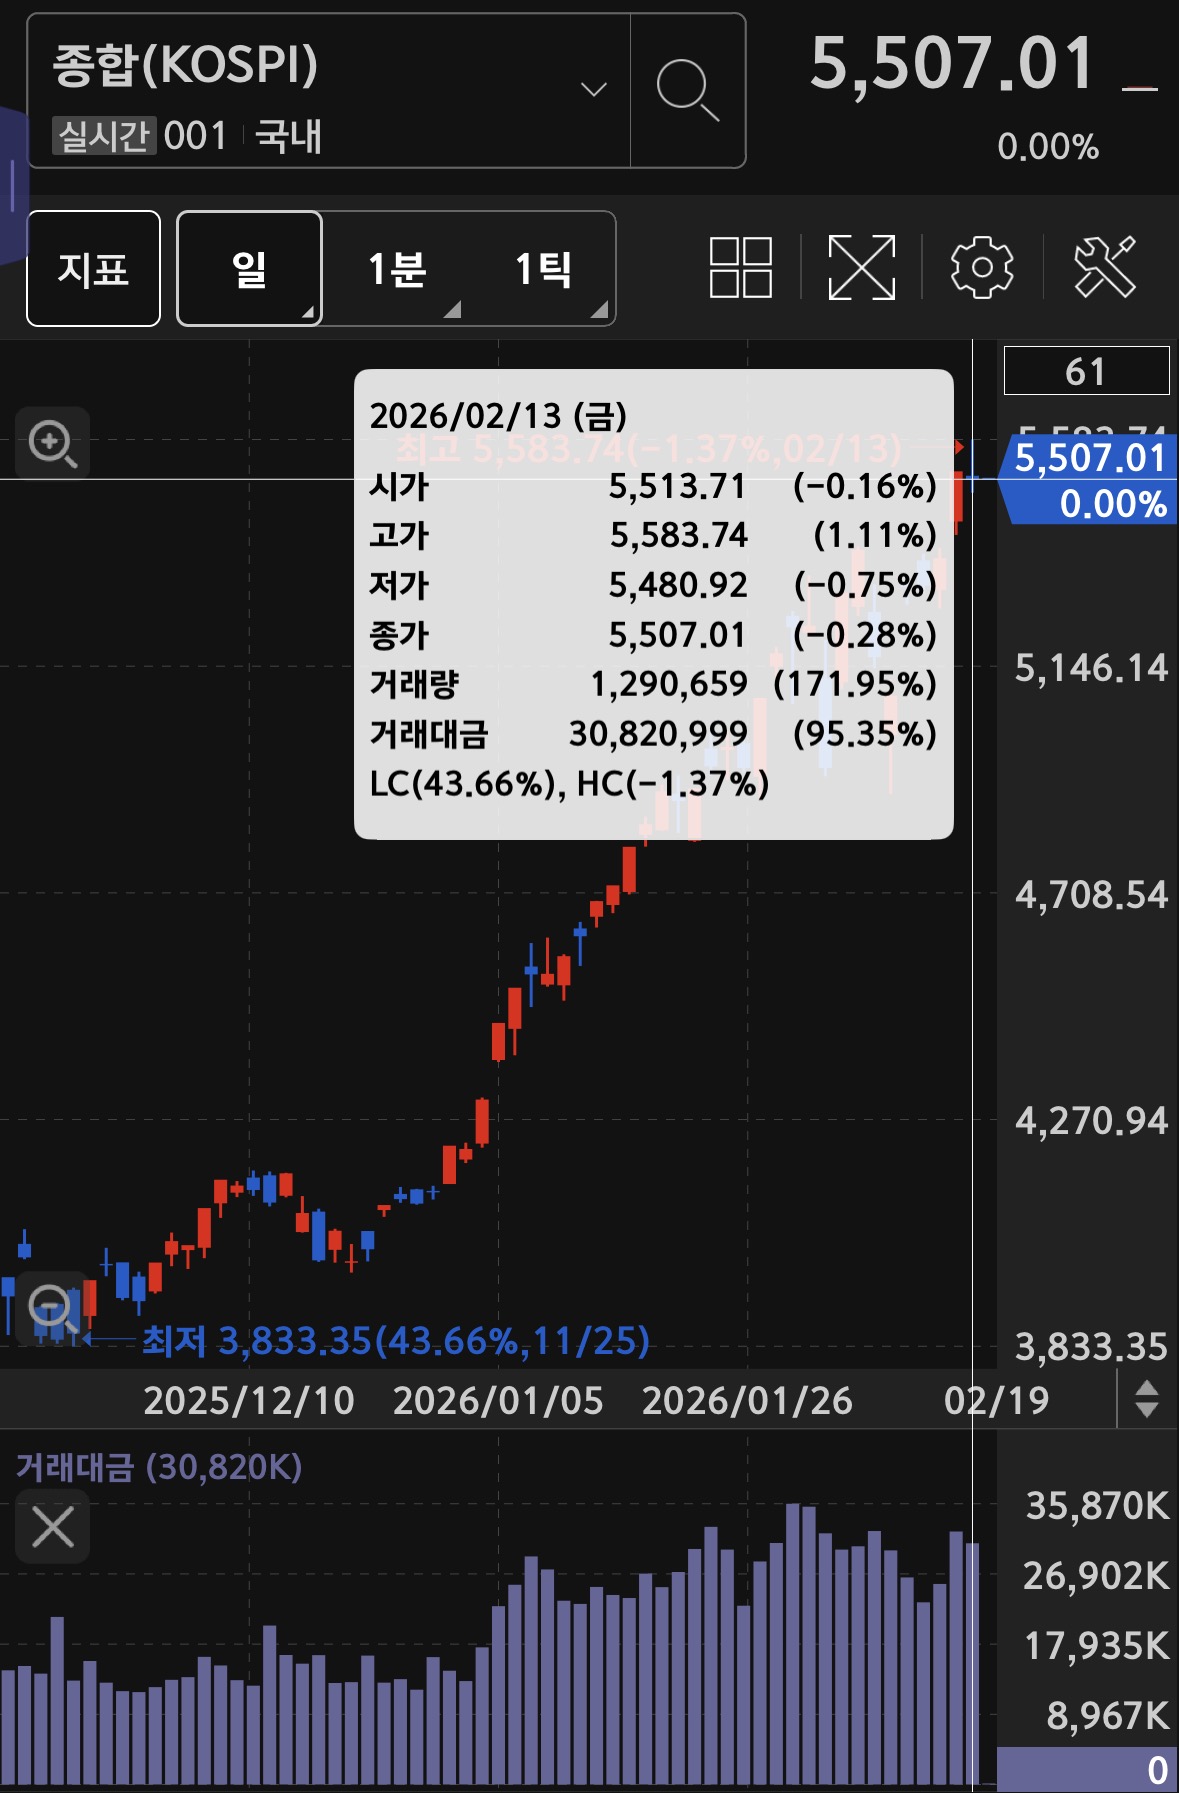This screenshot has width=1179, height=1793.
Task: Click the 최저 3,833.35 low label
Action: (396, 1340)
